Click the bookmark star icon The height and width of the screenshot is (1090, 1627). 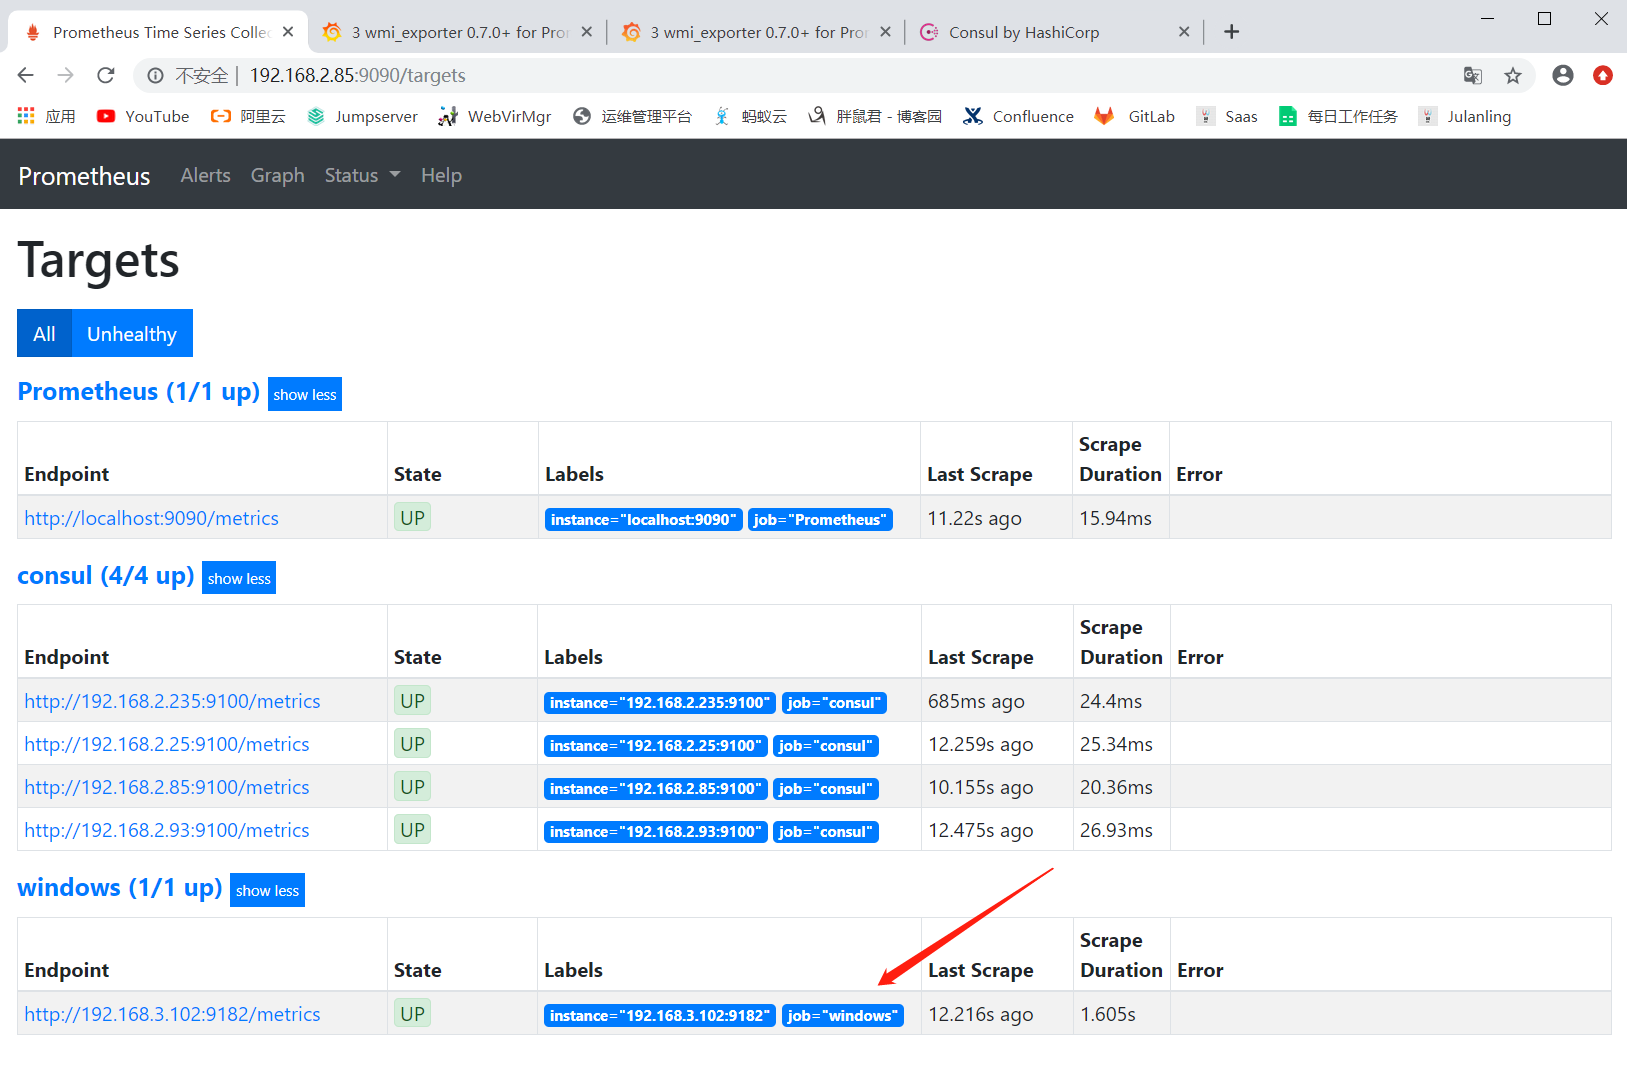click(1513, 76)
